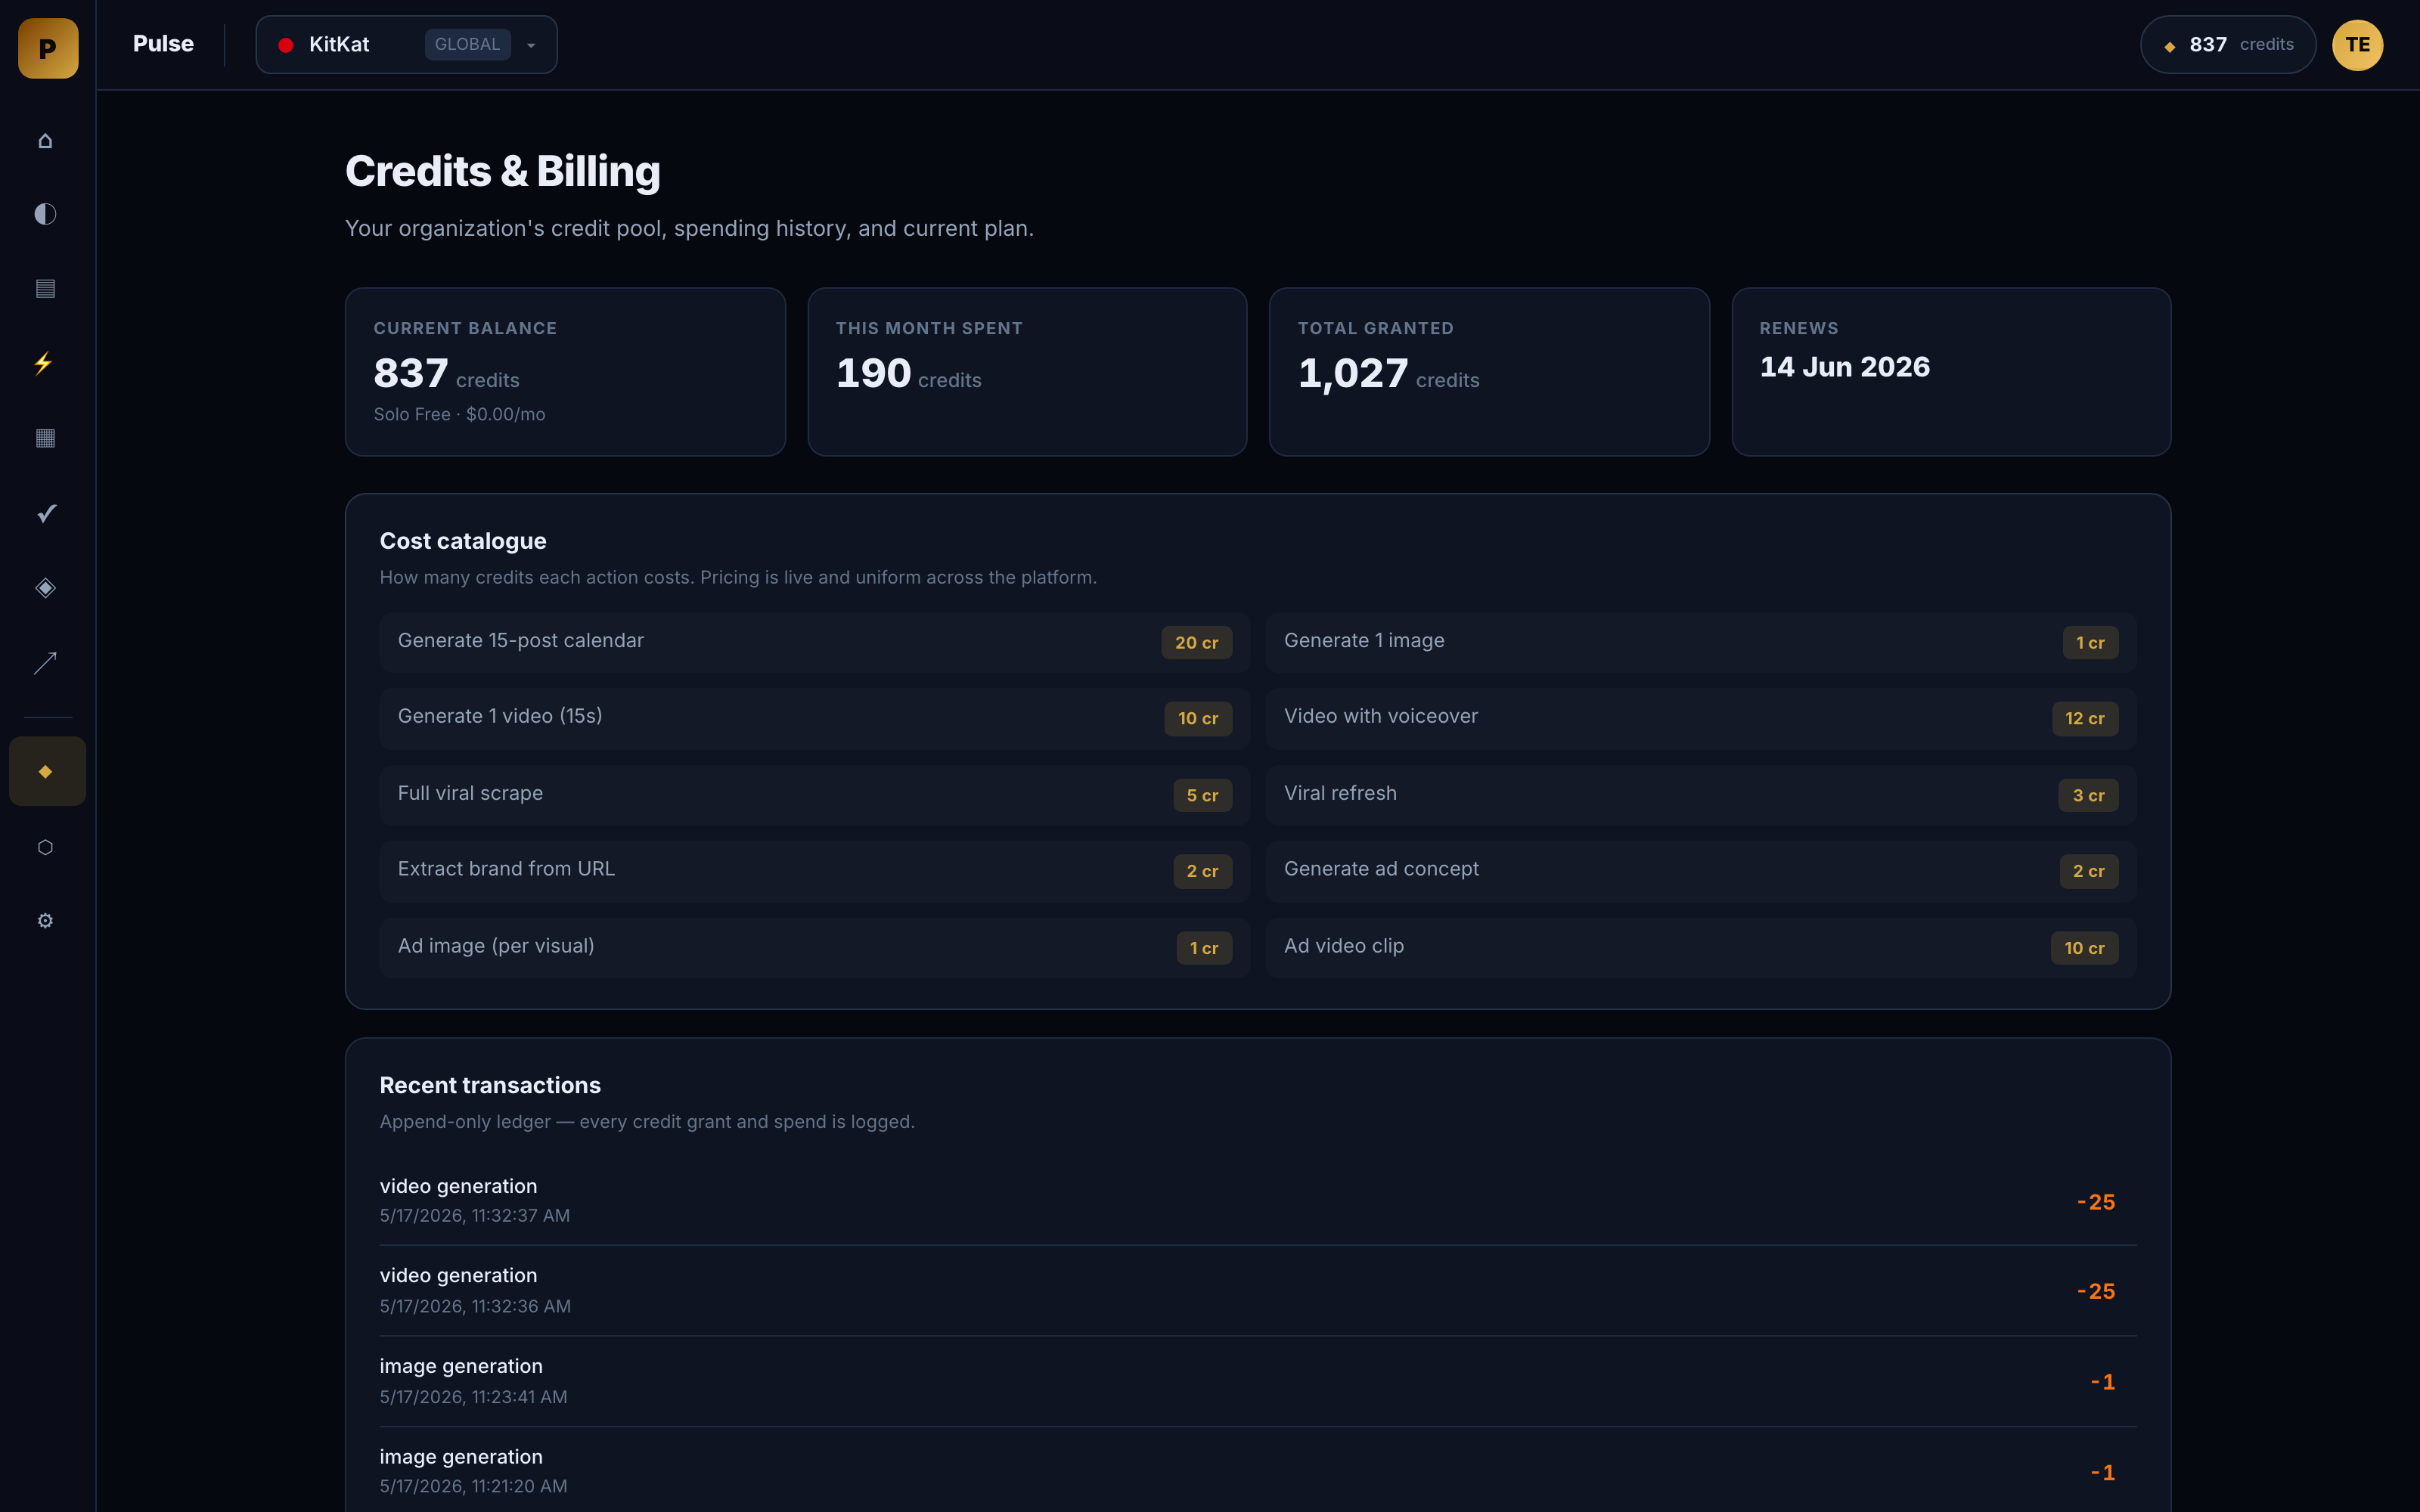
Task: Open the diagonal line sidebar icon
Action: [x=45, y=663]
